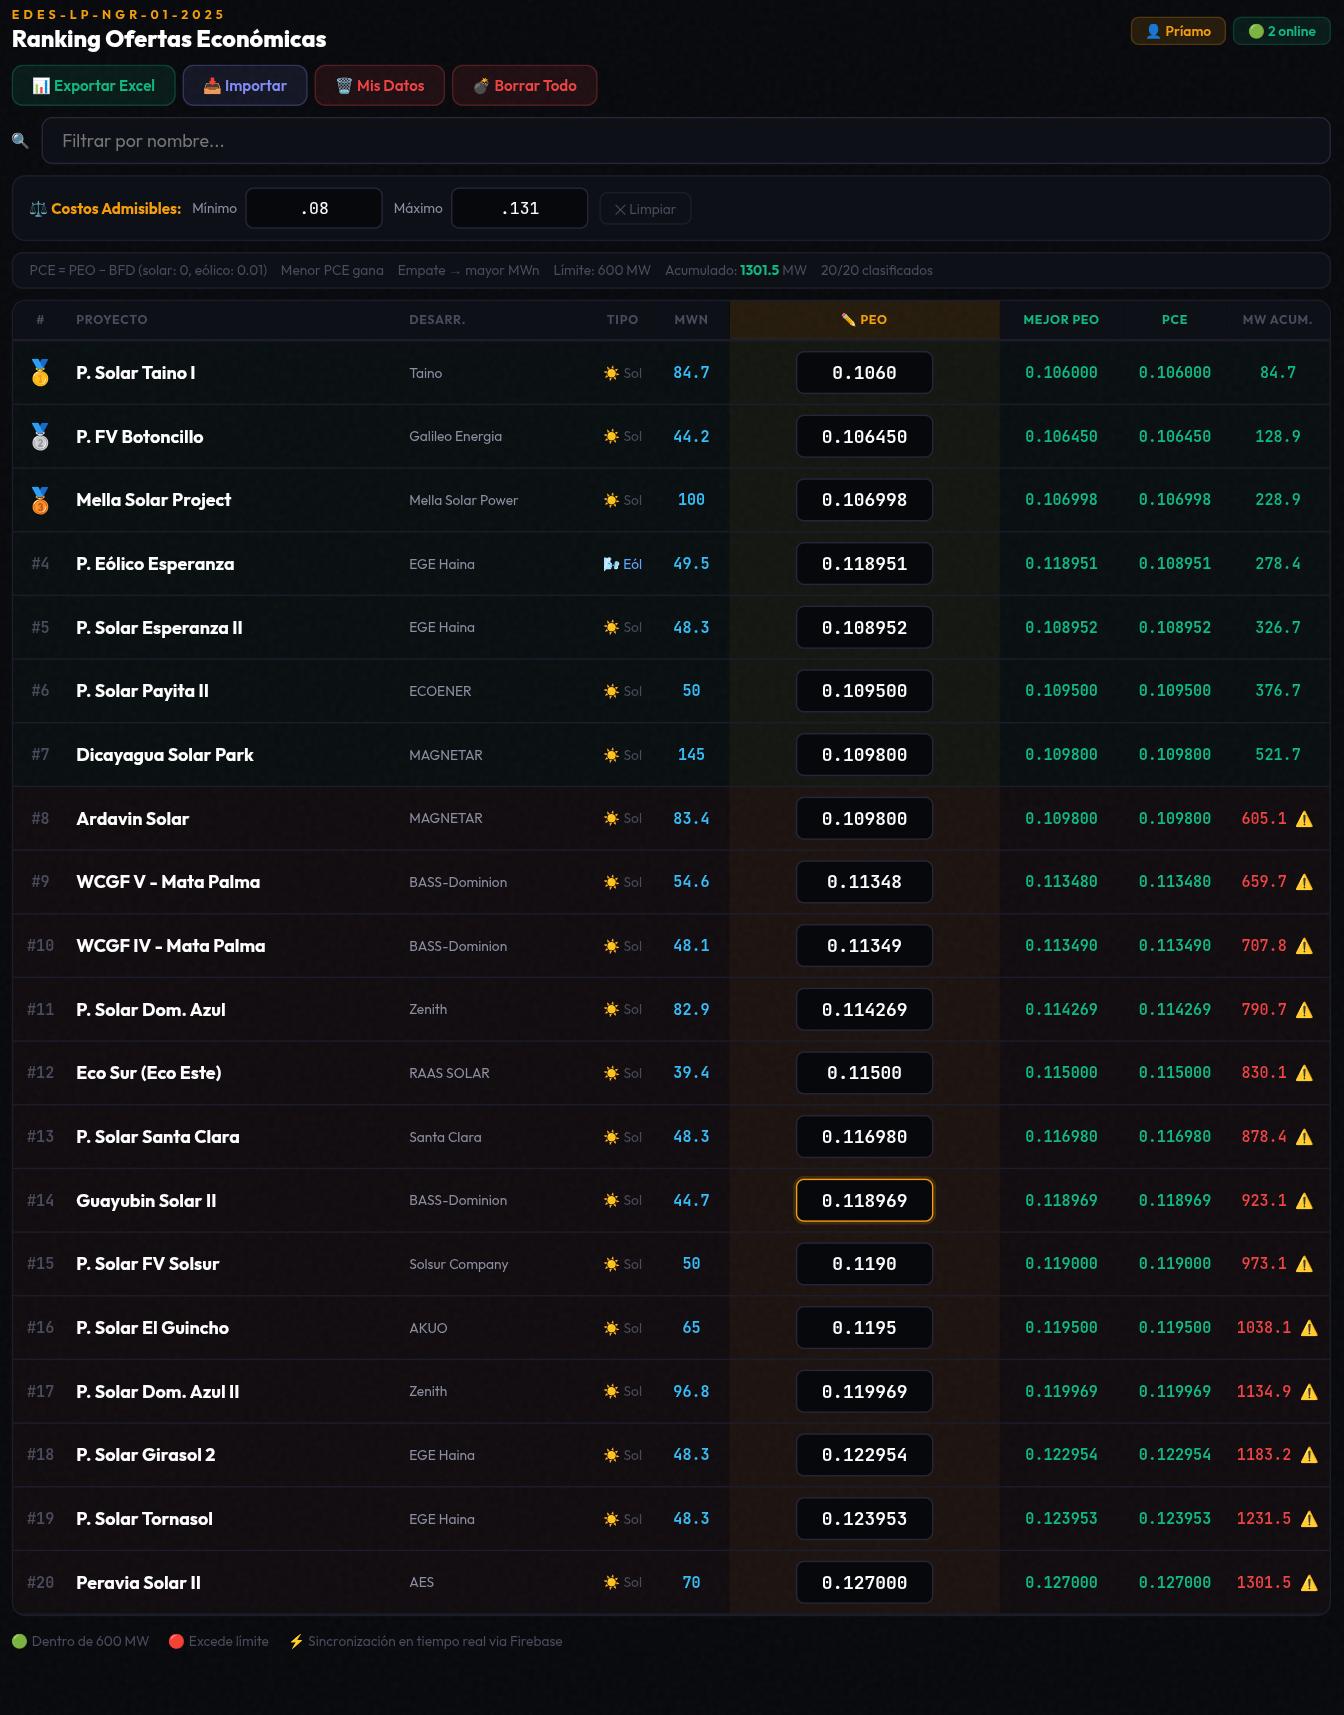Click the silver medal icon for Botoncillo
Viewport: 1344px width, 1715px height.
point(40,437)
